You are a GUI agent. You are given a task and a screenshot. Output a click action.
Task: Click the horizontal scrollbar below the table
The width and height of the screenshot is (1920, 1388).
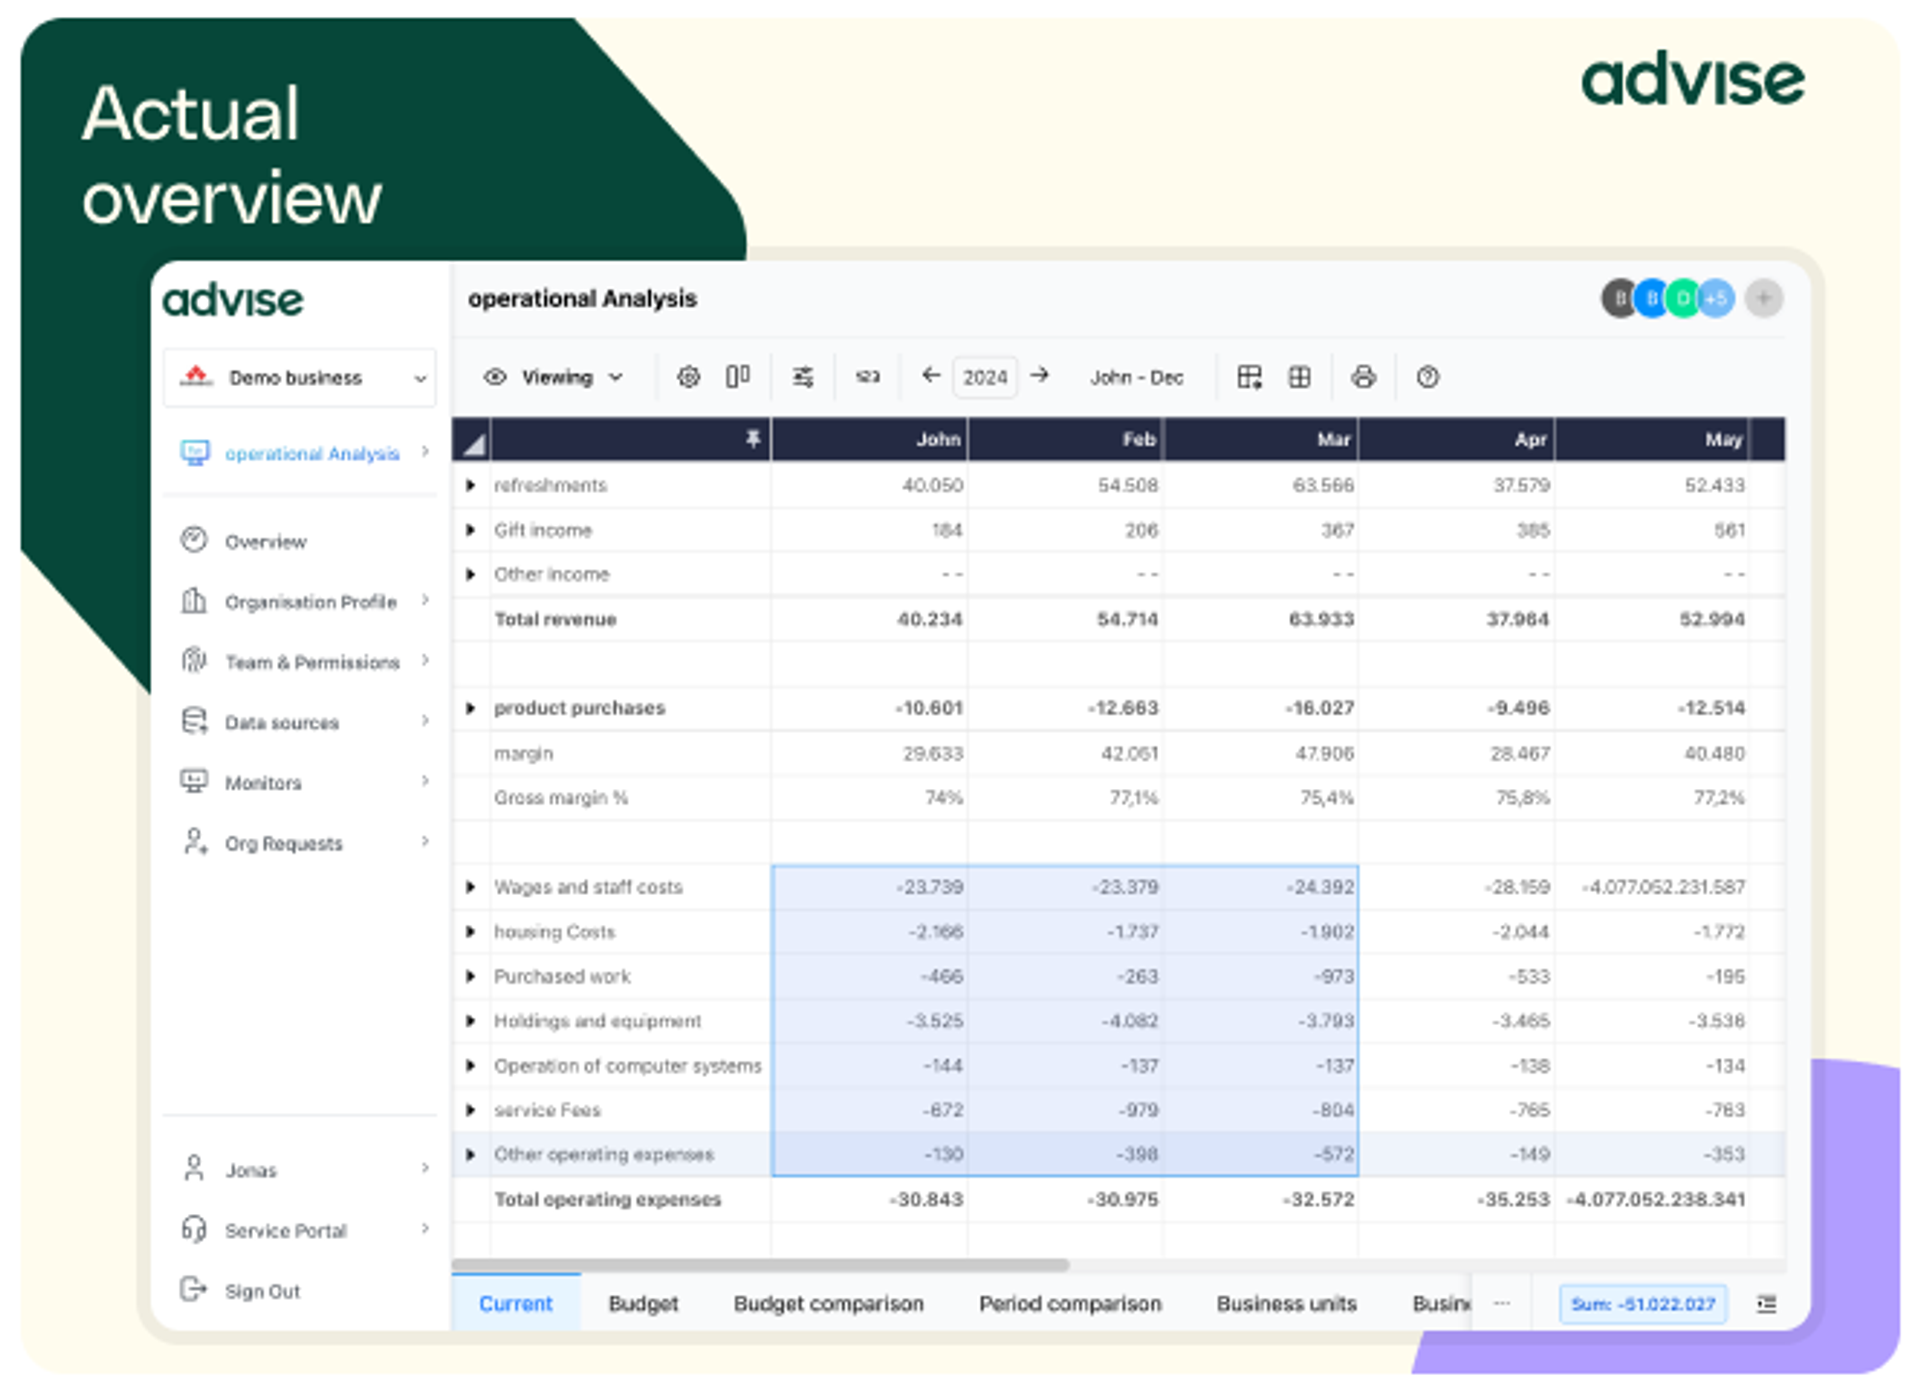[x=760, y=1265]
